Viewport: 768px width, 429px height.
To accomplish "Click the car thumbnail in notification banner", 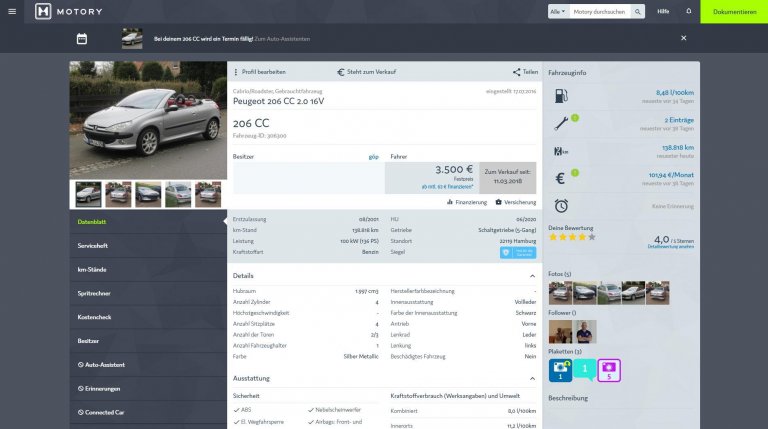I will pos(132,39).
